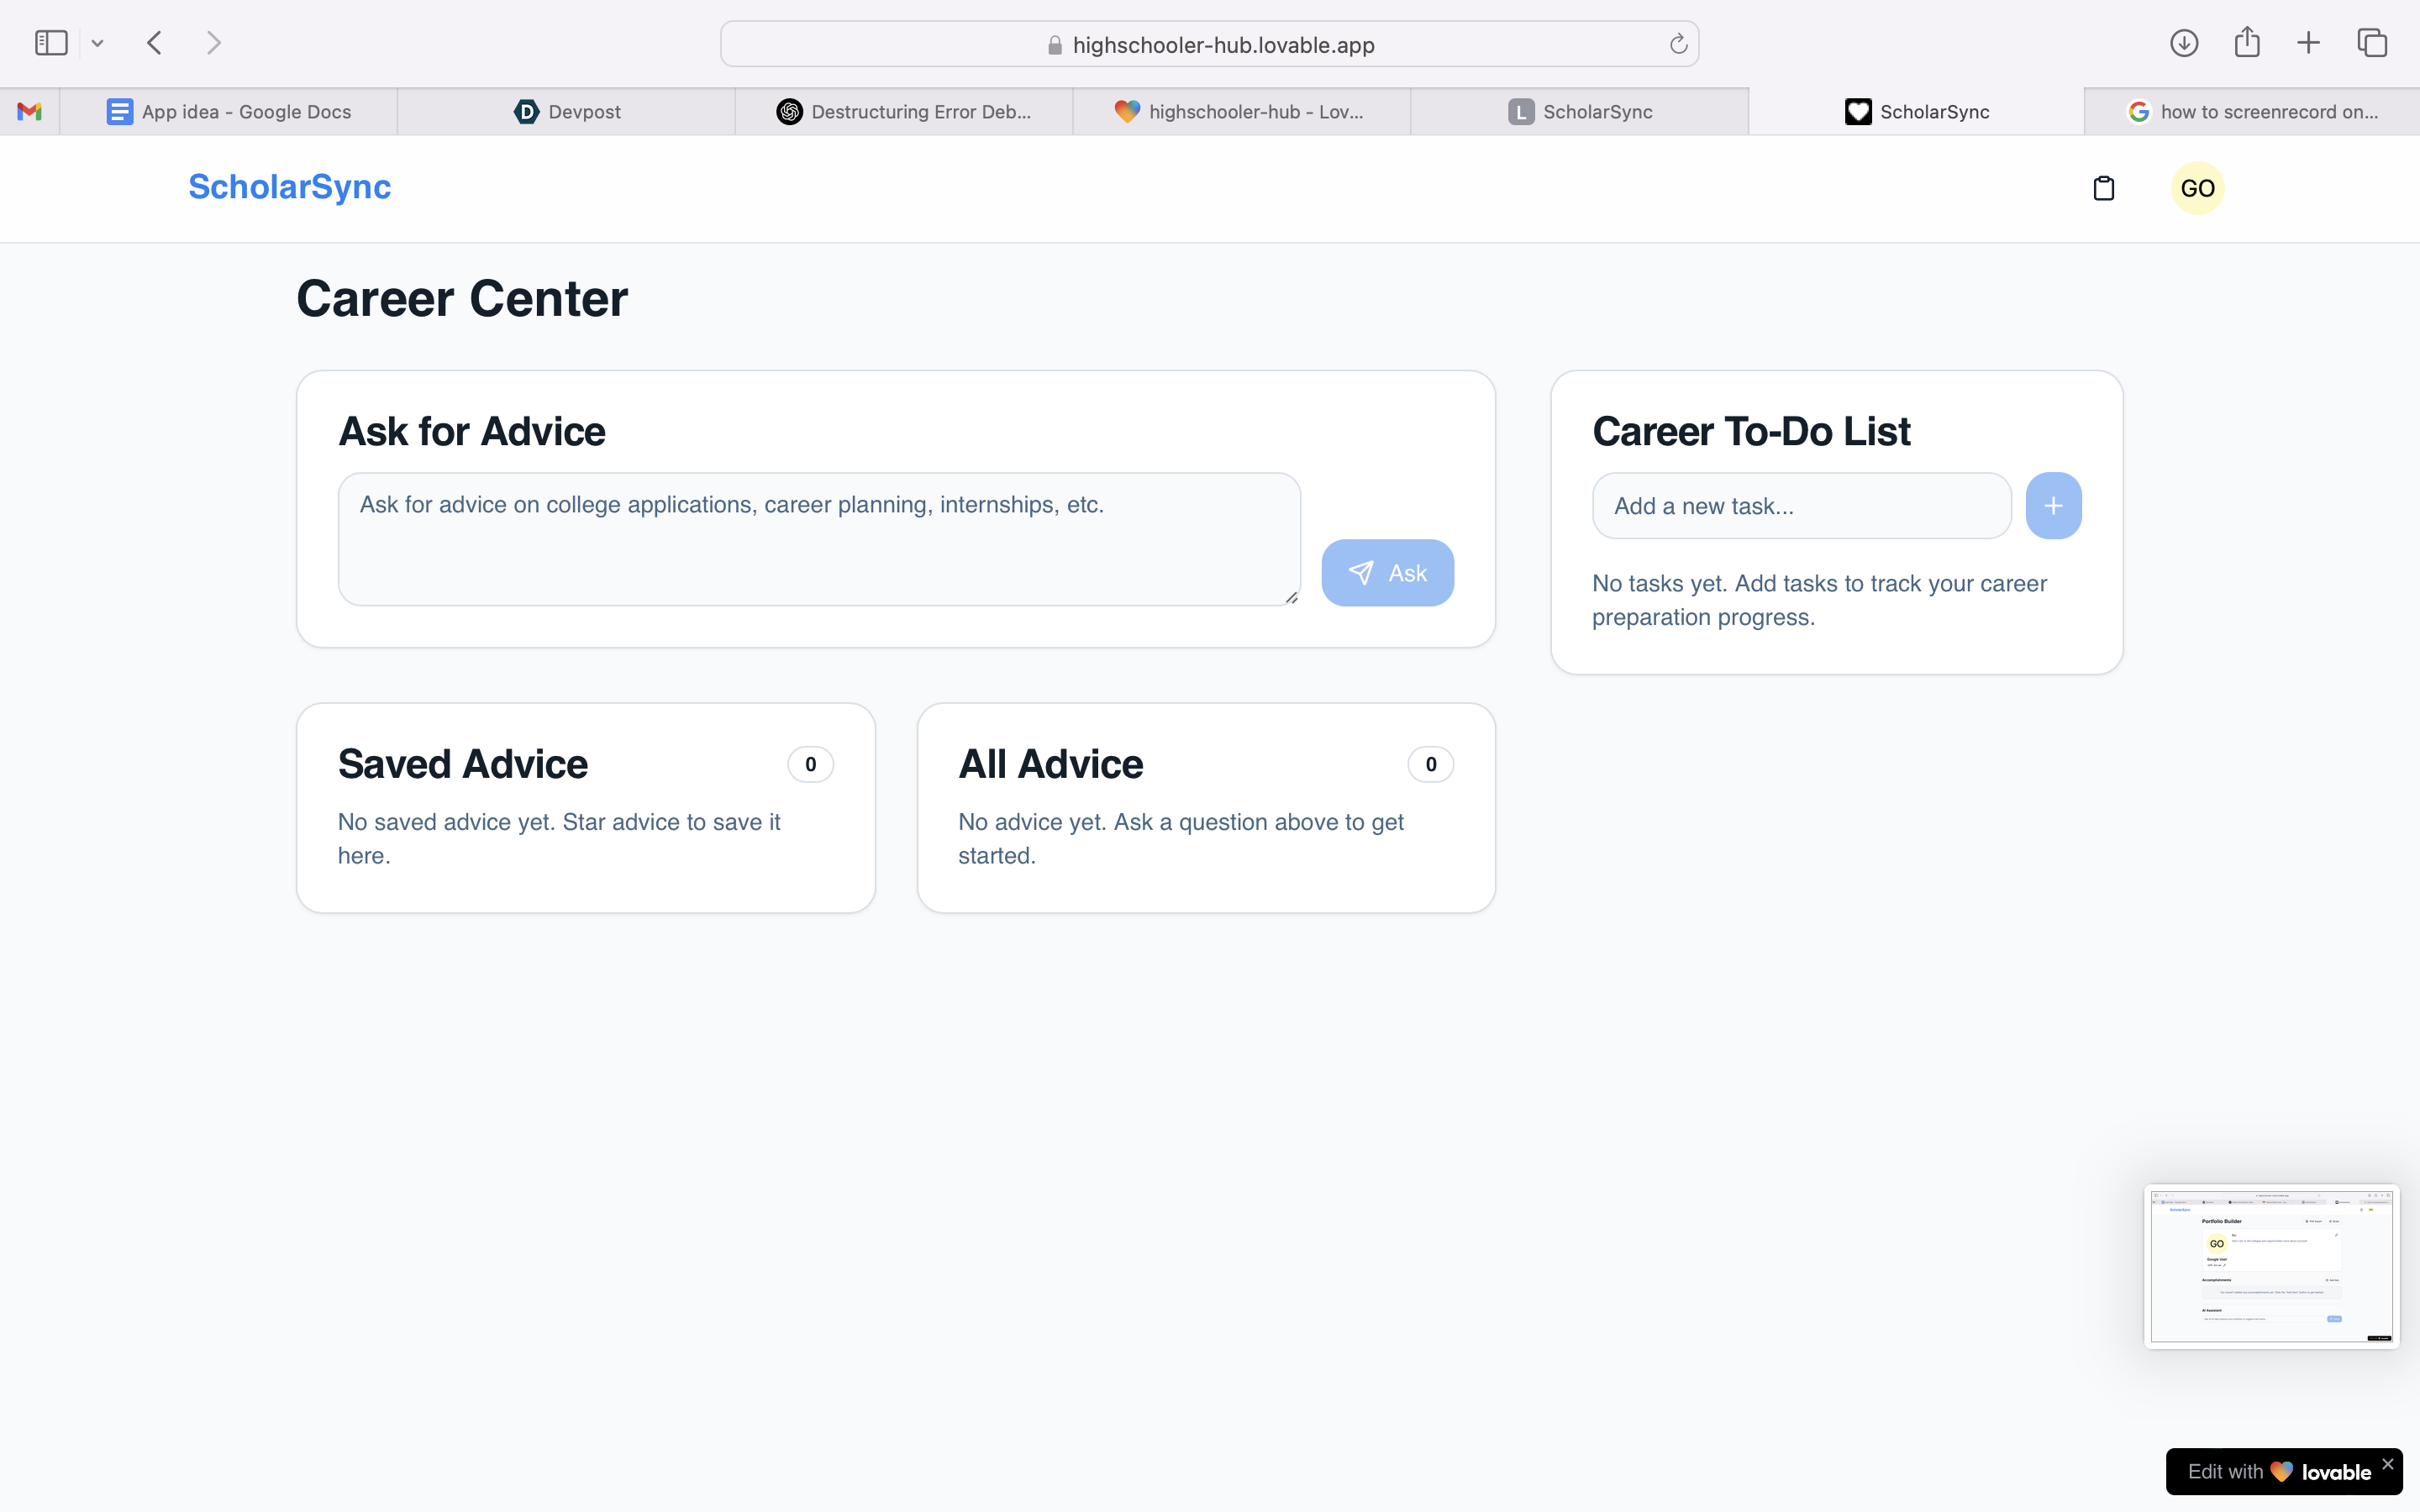The height and width of the screenshot is (1512, 2420).
Task: Expand the sidebar dropdown chevron
Action: [x=97, y=43]
